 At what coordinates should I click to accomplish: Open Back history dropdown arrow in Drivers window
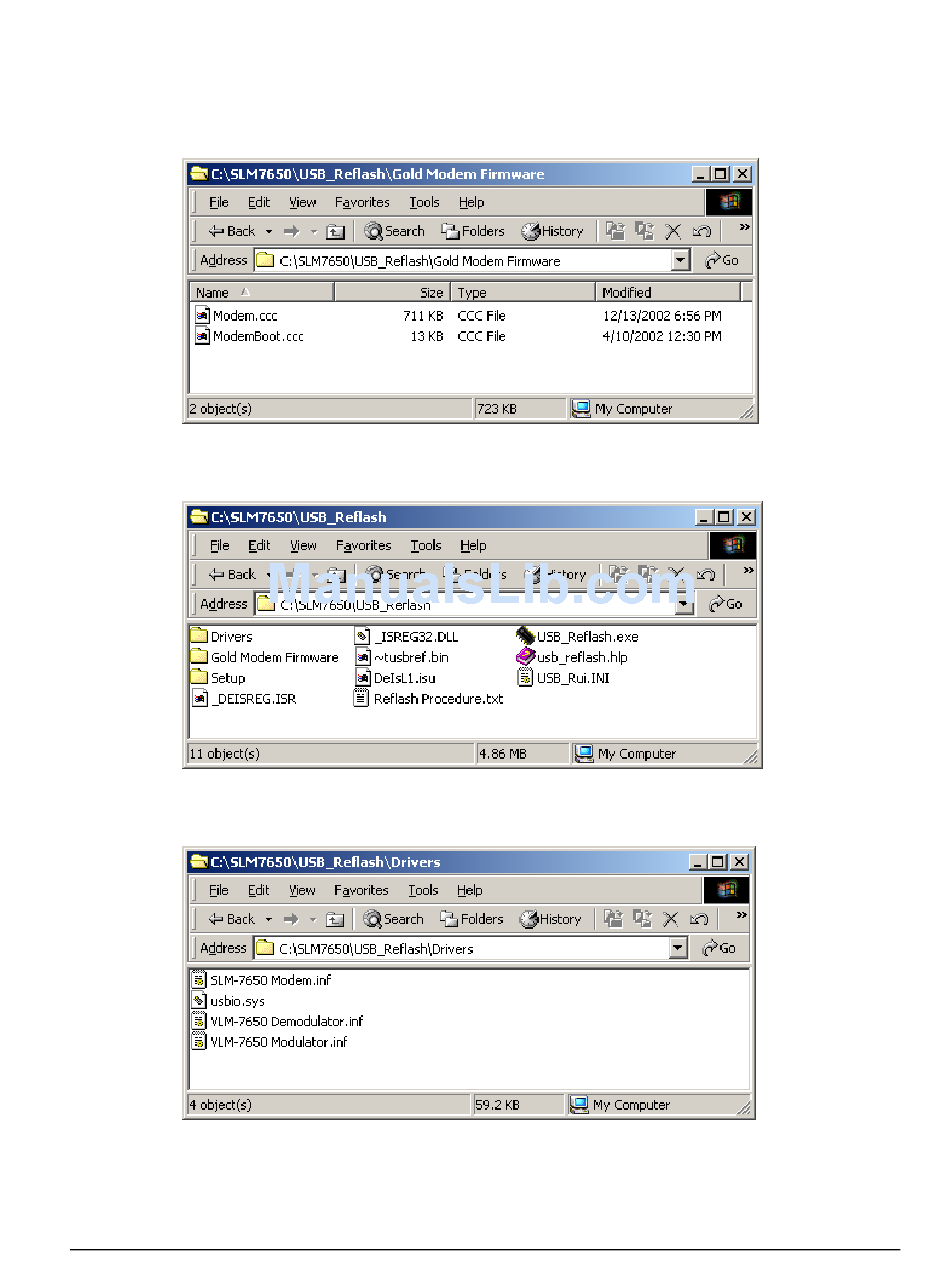tap(268, 920)
